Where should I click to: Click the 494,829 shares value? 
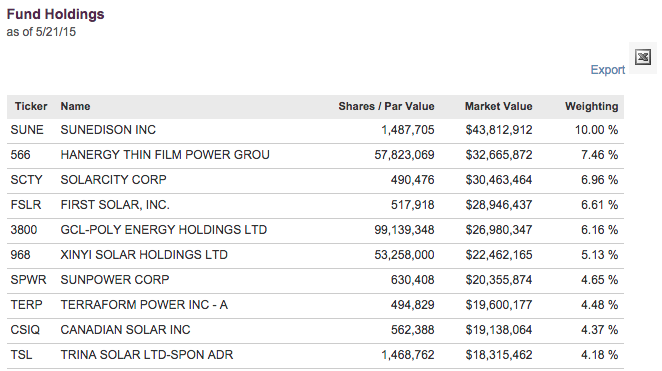pos(412,304)
